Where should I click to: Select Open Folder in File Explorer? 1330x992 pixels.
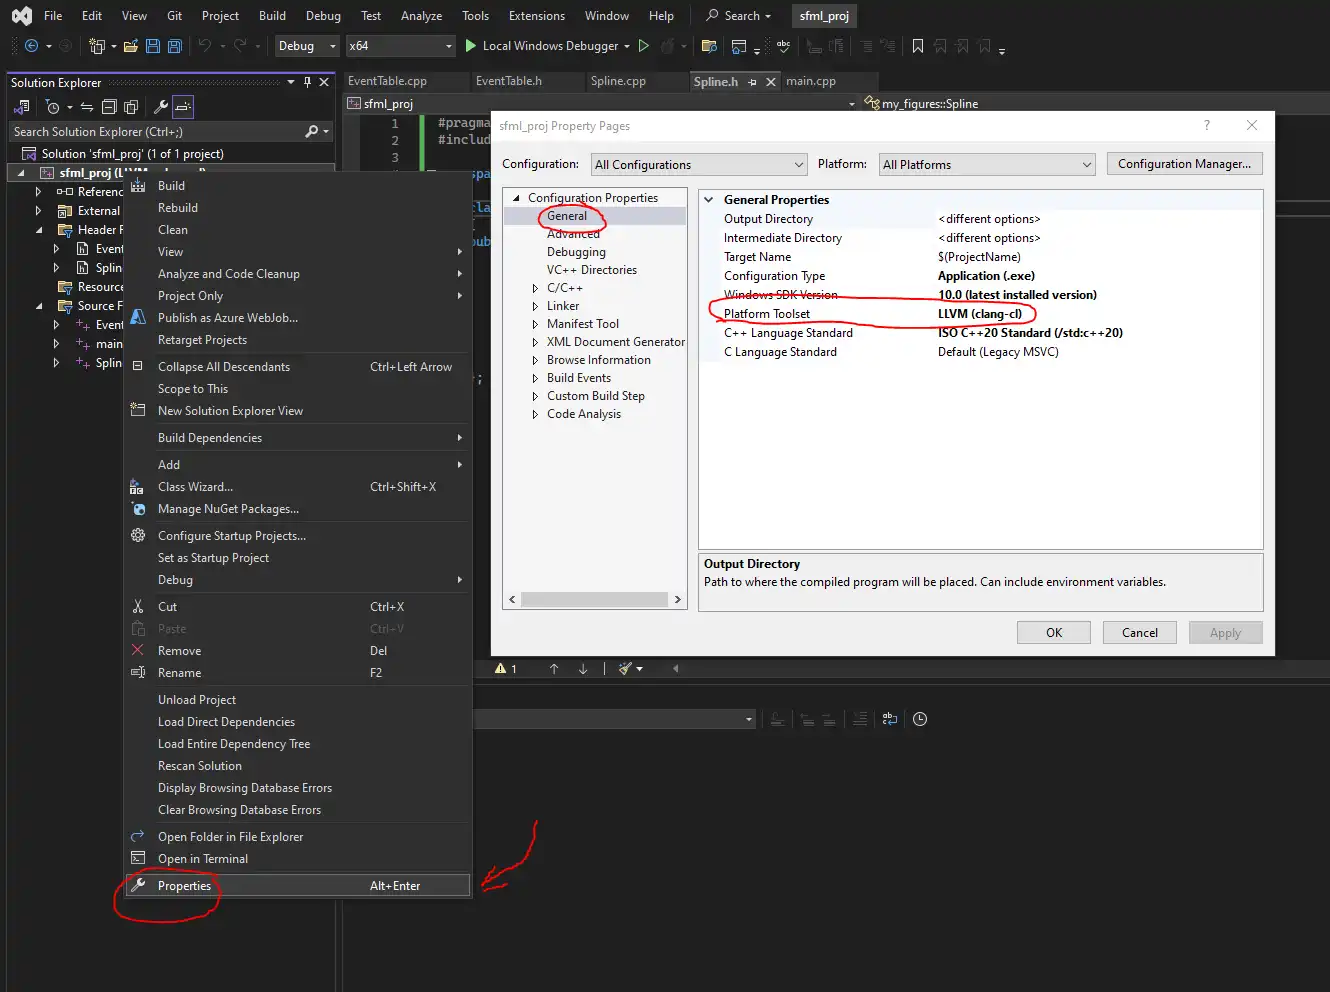click(298, 837)
